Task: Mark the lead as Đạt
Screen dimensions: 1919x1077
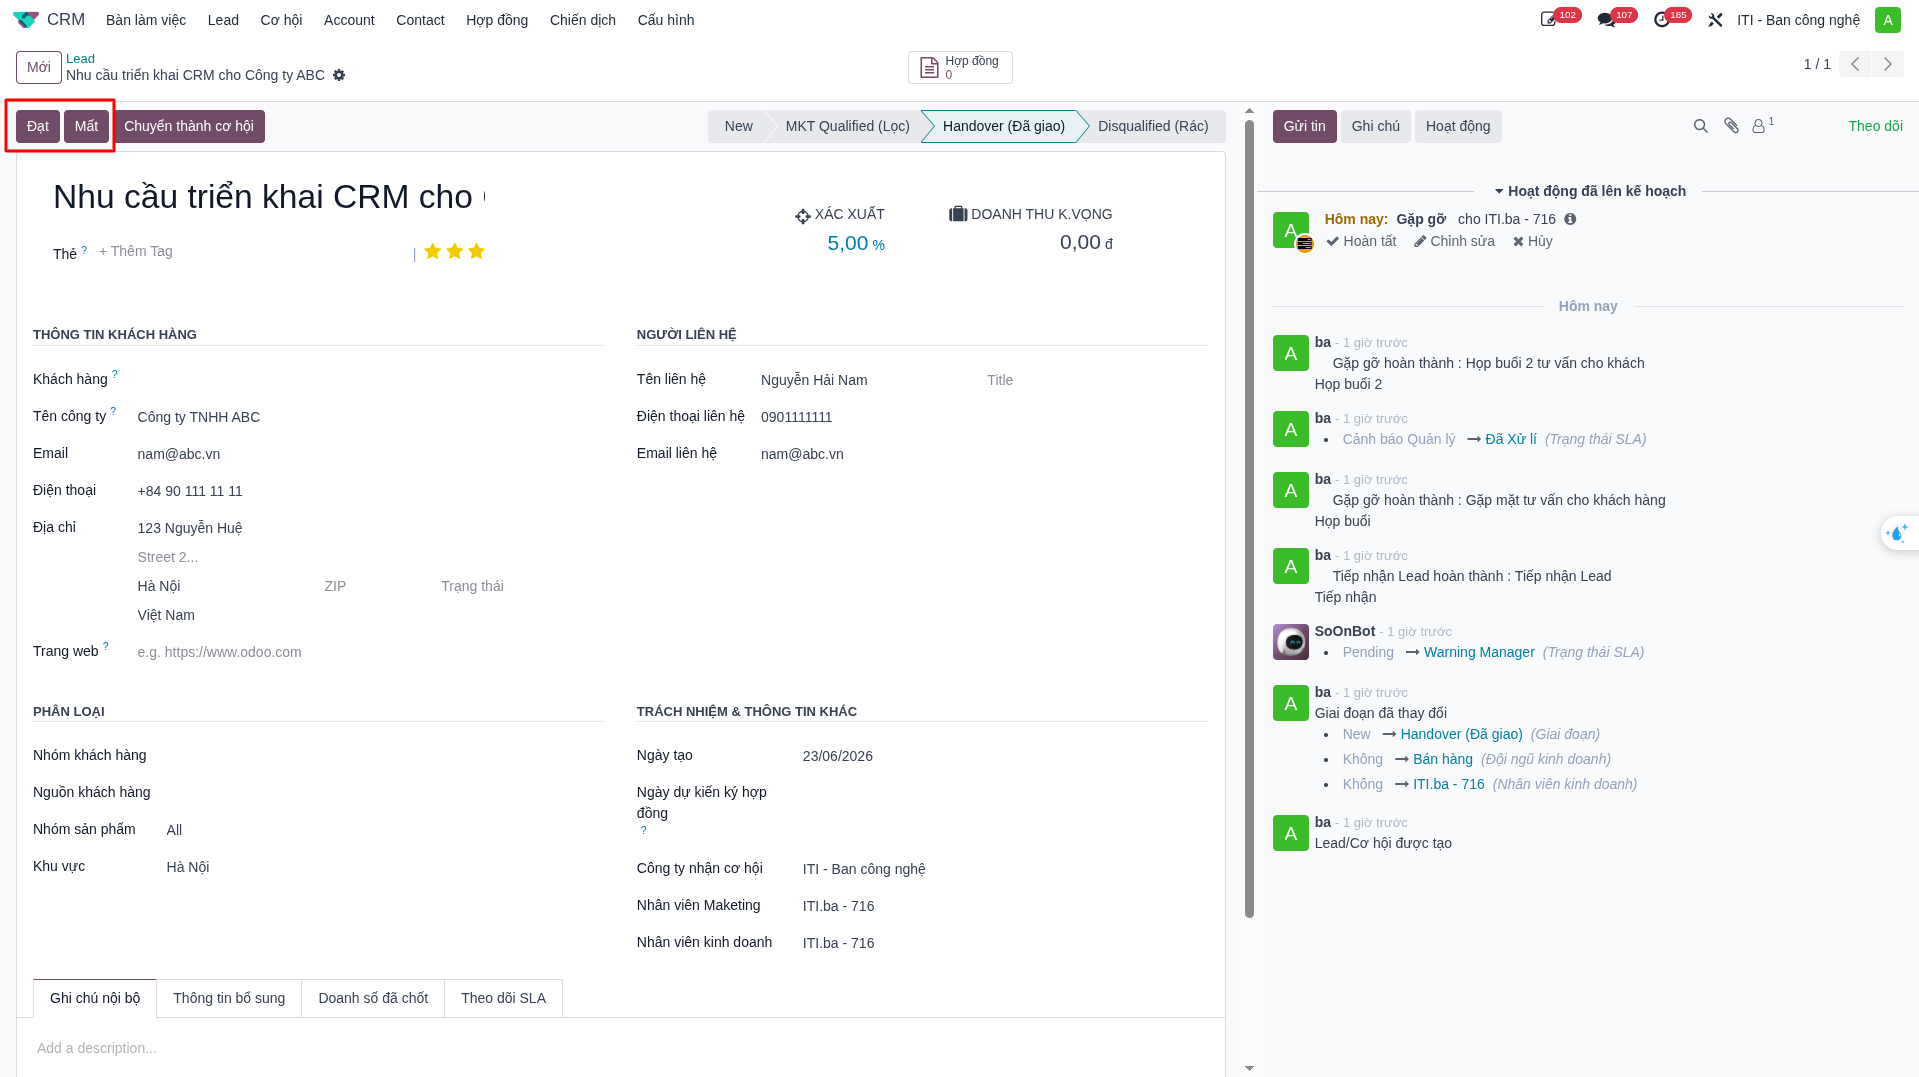Action: (38, 126)
